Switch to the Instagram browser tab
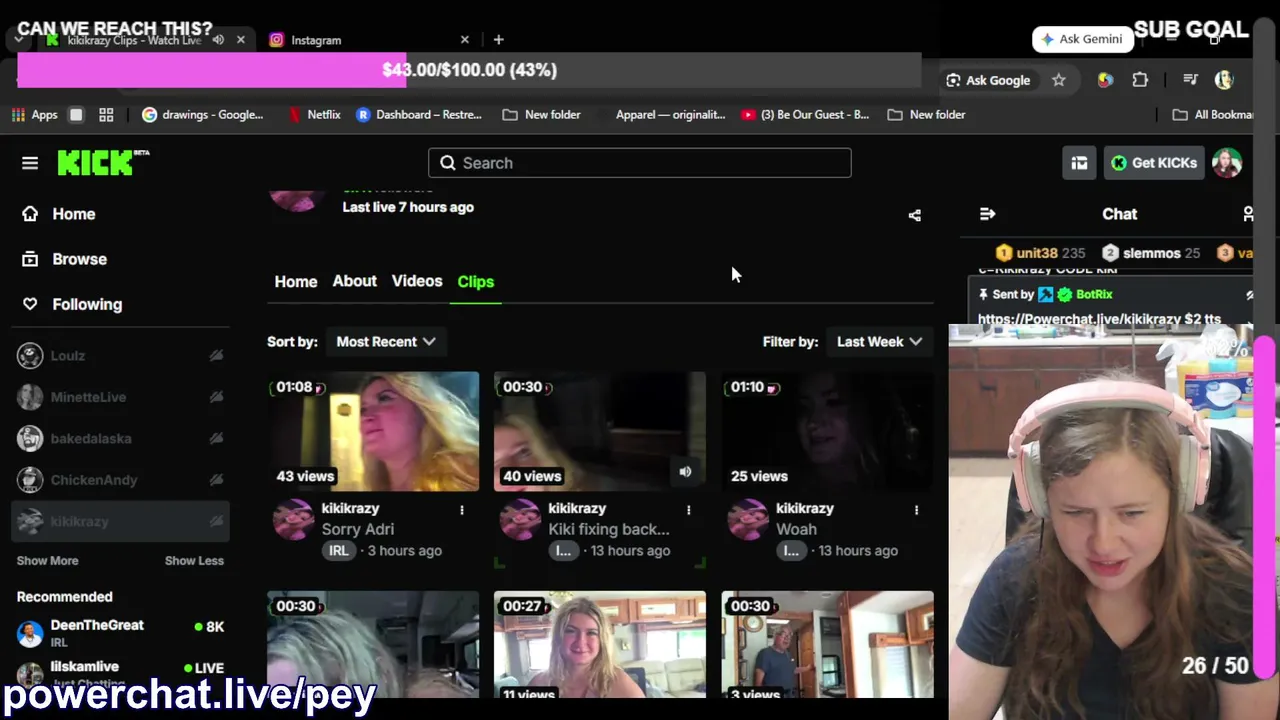 coord(366,40)
